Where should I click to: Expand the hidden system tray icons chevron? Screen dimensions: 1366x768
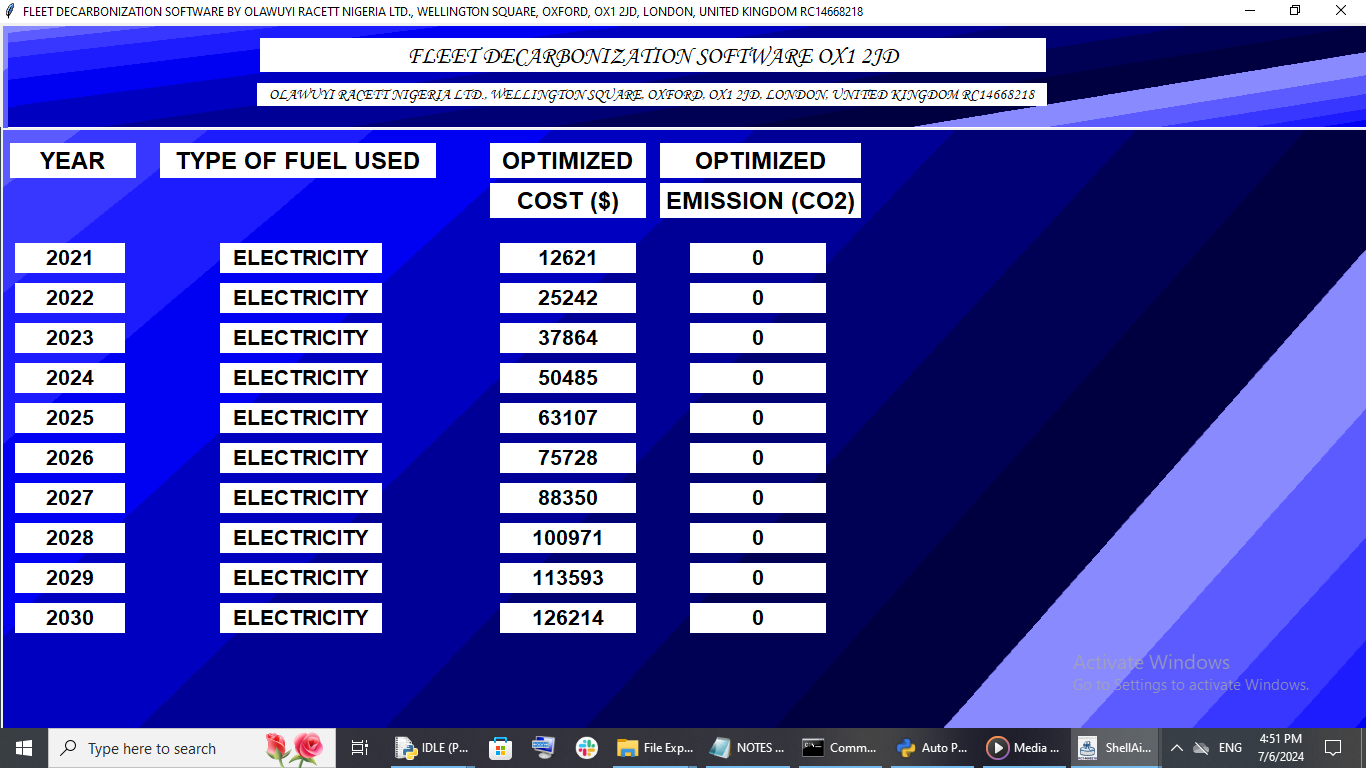tap(1176, 748)
